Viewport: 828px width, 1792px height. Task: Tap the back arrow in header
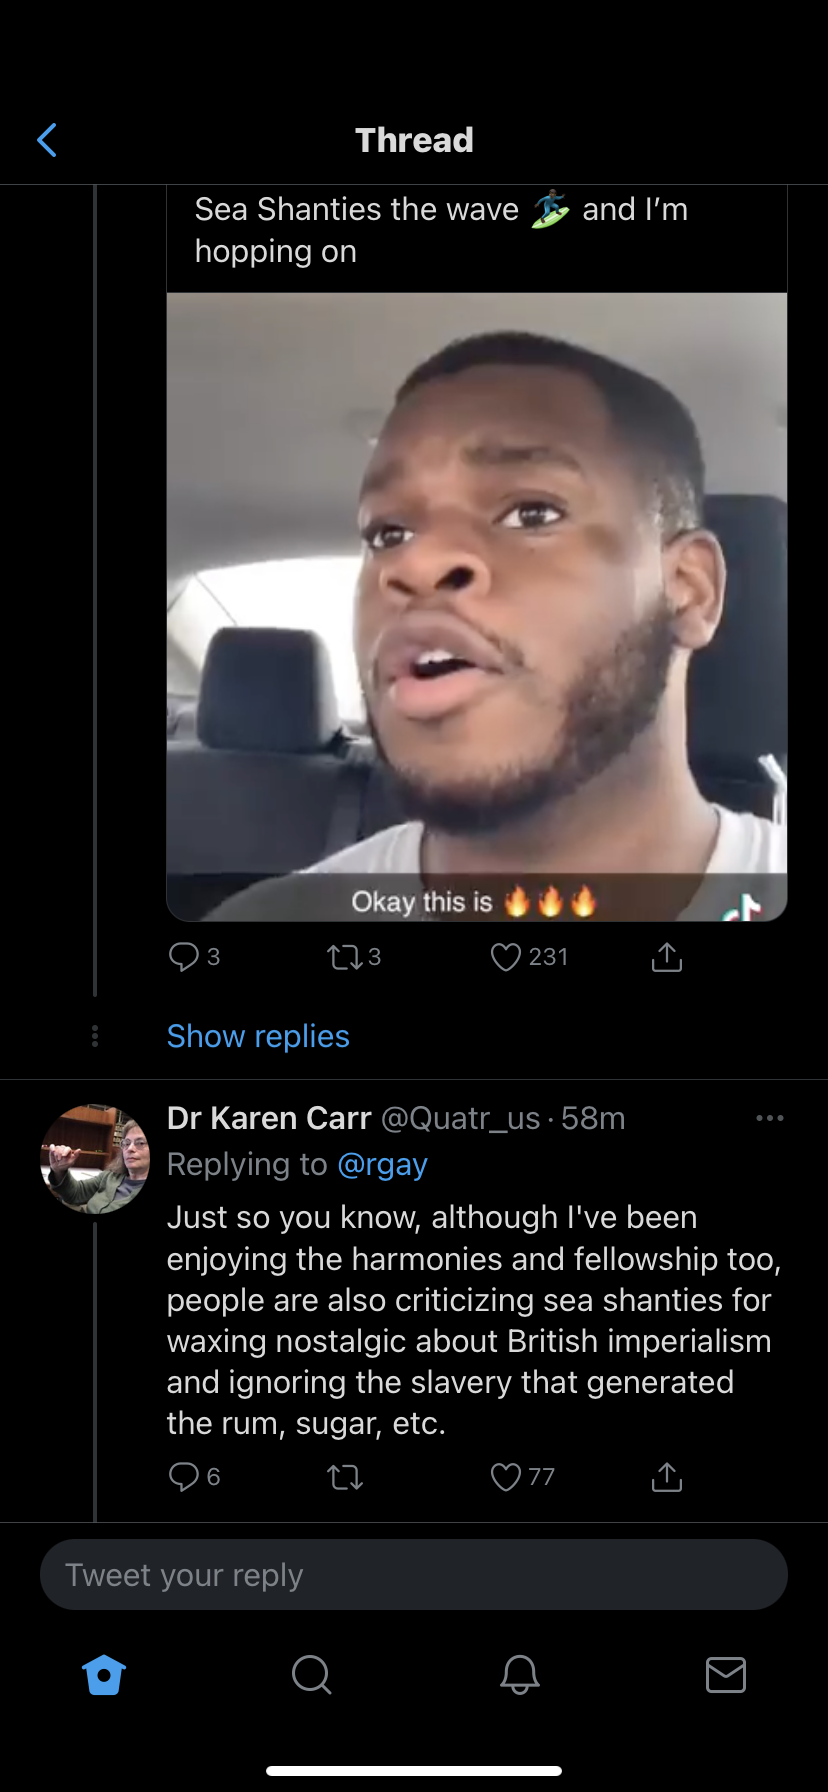click(47, 140)
